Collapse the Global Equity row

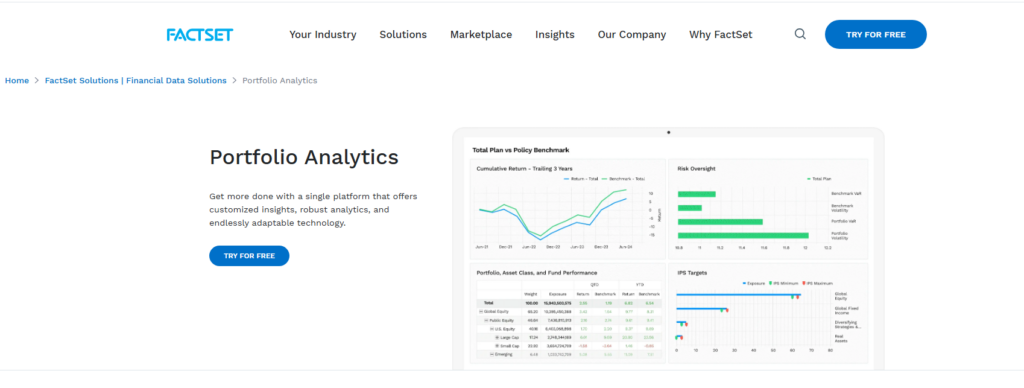click(x=481, y=312)
